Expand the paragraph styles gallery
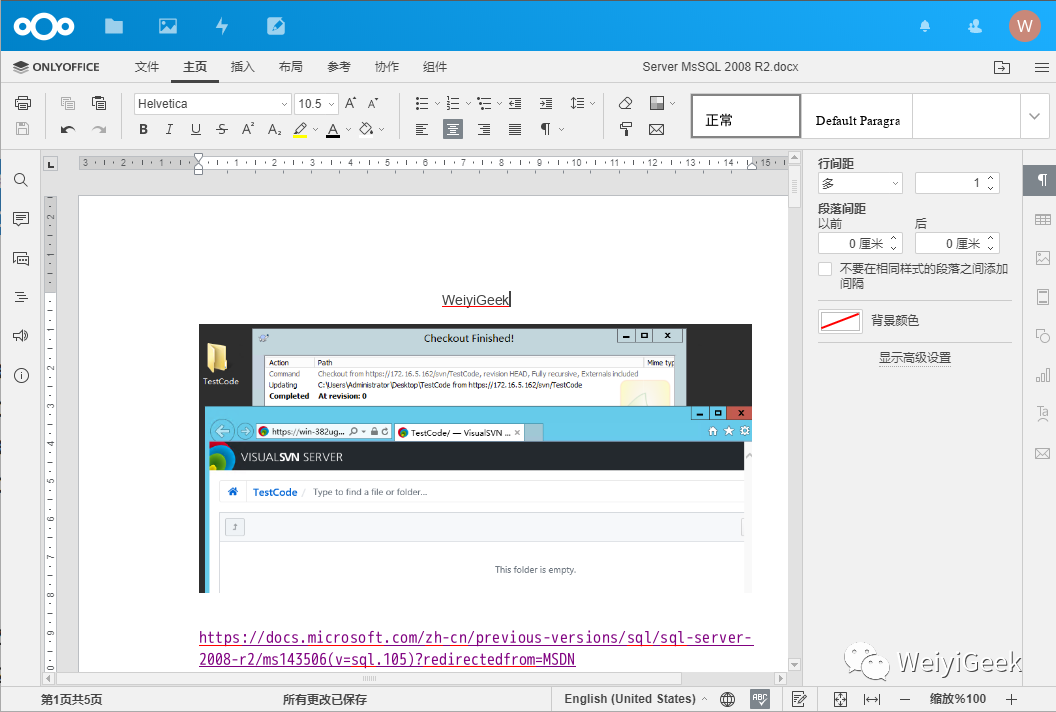Image resolution: width=1056 pixels, height=712 pixels. (1034, 116)
